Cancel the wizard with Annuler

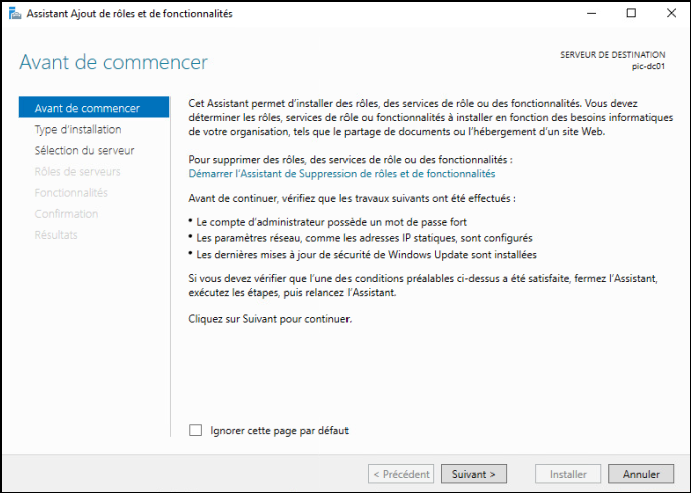[641, 474]
